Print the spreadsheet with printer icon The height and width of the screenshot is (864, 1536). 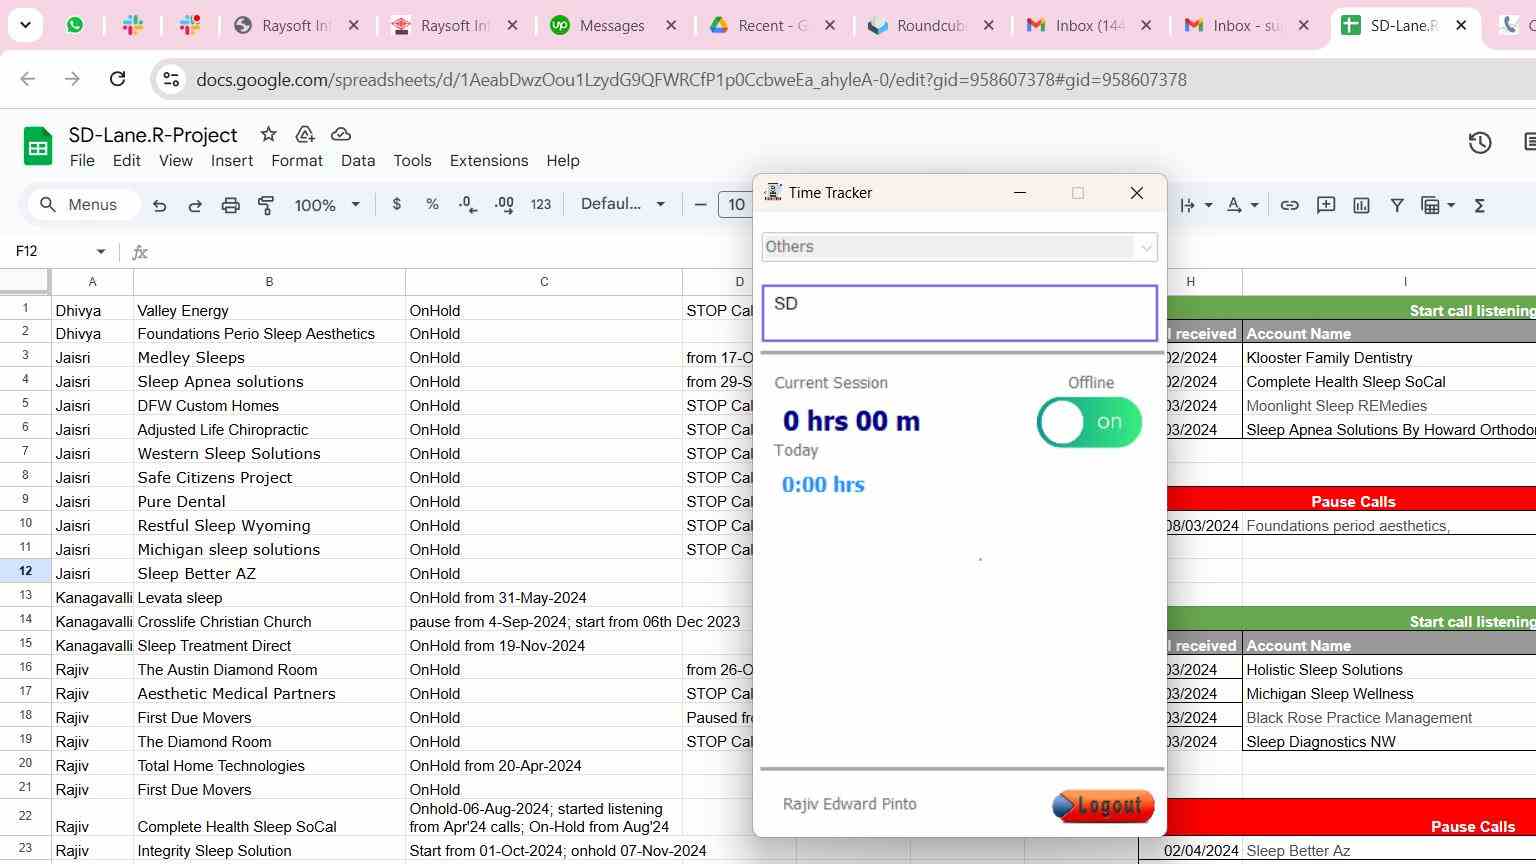tap(231, 205)
